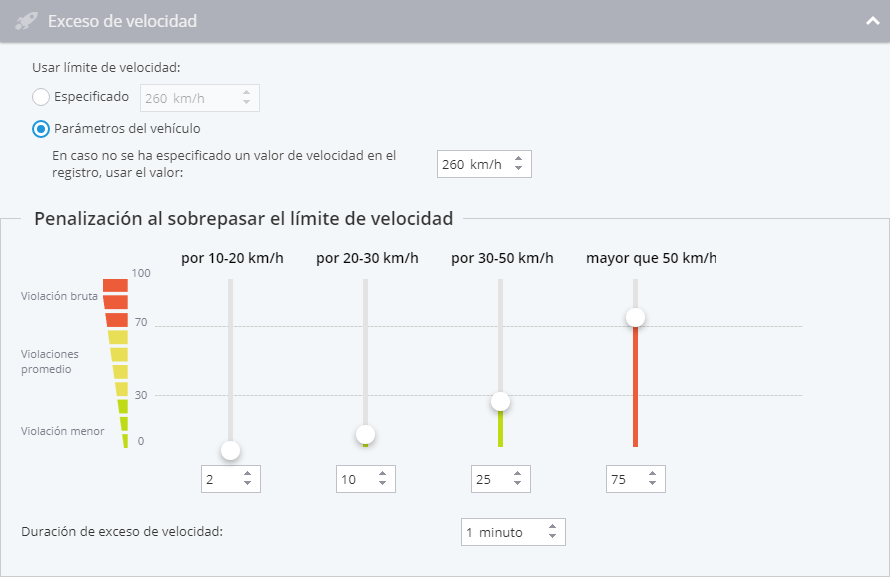The height and width of the screenshot is (577, 890).
Task: Click the mayor que 50 km/h slider knob
Action: (635, 317)
